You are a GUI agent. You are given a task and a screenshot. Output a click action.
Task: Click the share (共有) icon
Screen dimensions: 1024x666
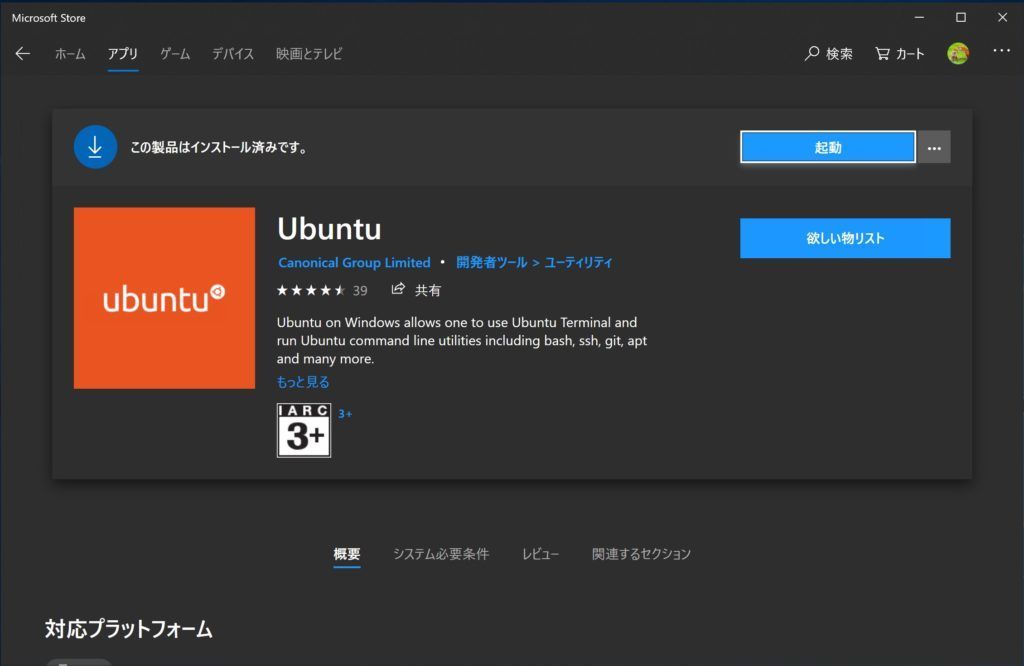tap(398, 289)
